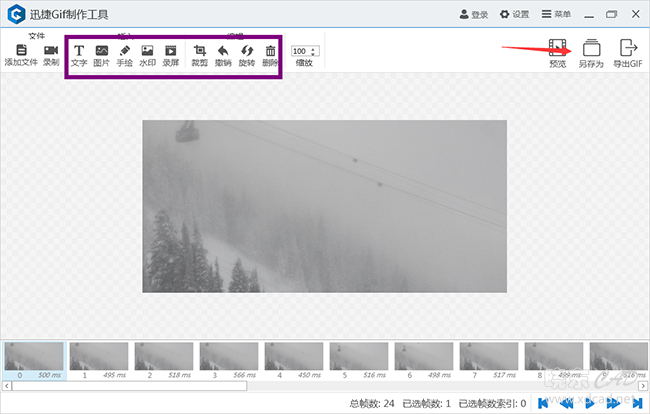Click the 已选帧数: 1 status text
Image resolution: width=650 pixels, height=414 pixels.
click(x=427, y=403)
